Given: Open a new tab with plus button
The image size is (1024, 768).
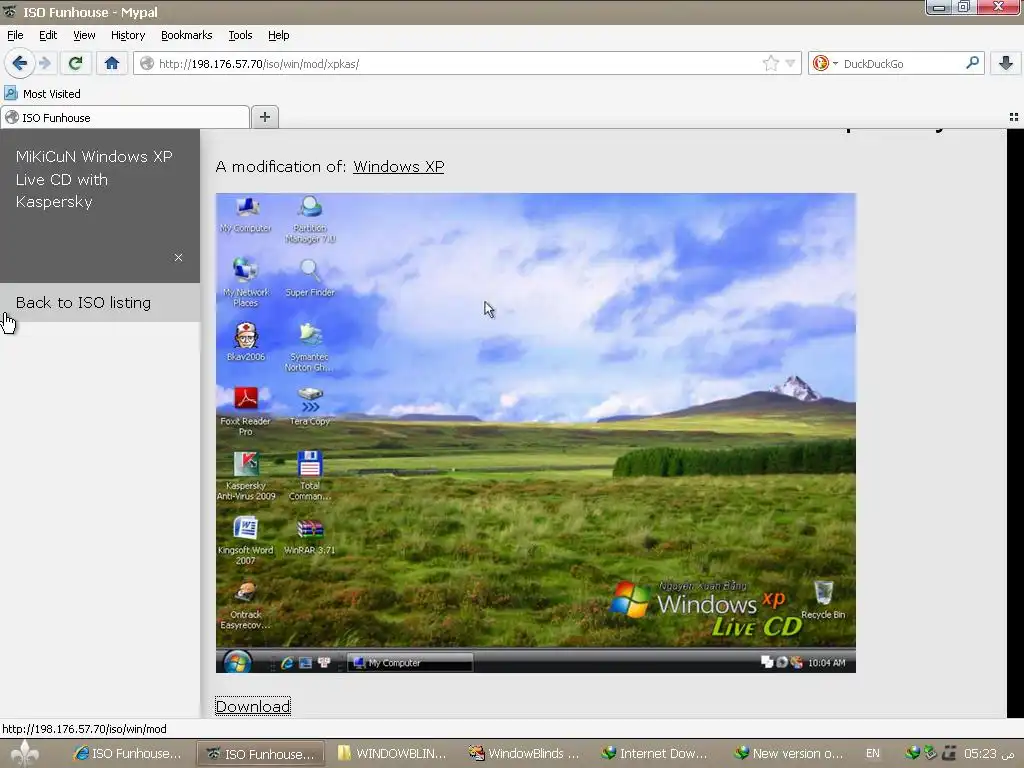Looking at the screenshot, I should tap(264, 117).
